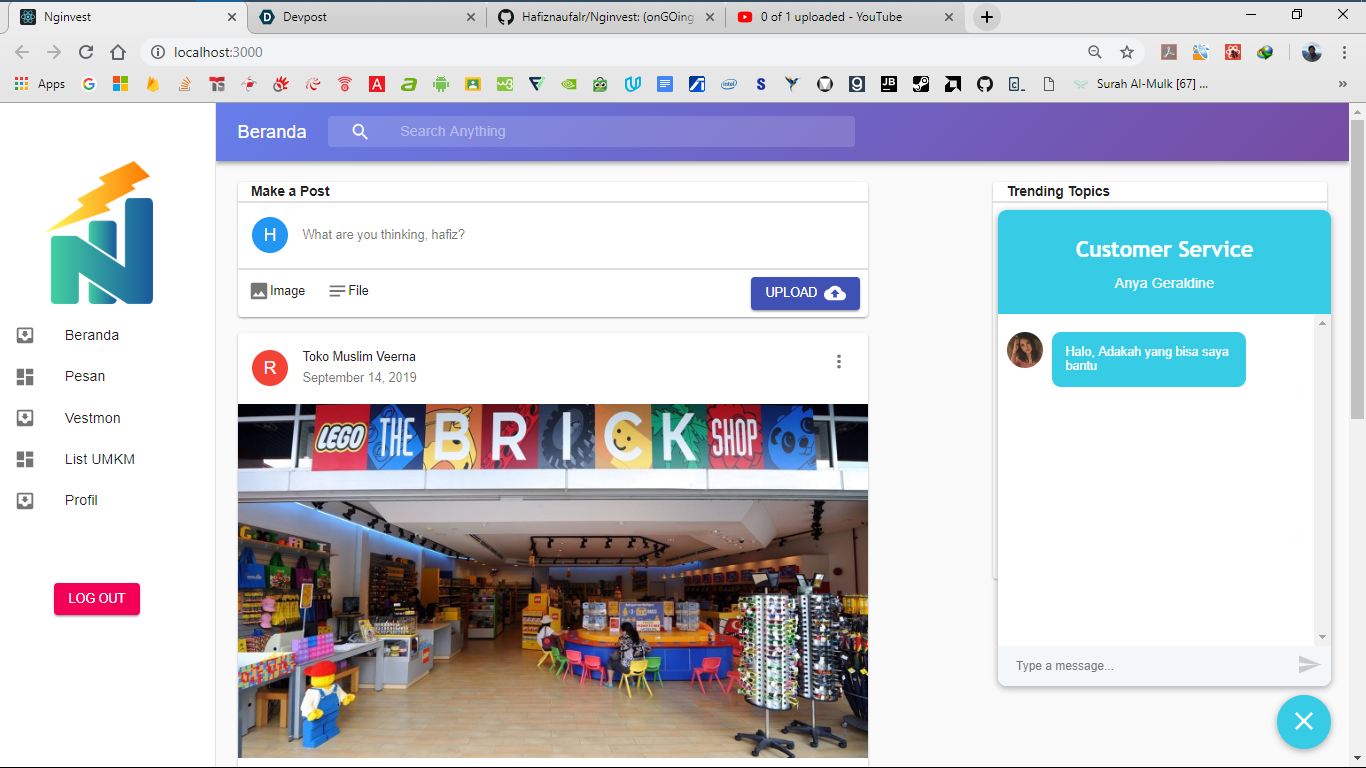Click the chat scrollbar down arrow
This screenshot has width=1366, height=768.
(1322, 637)
